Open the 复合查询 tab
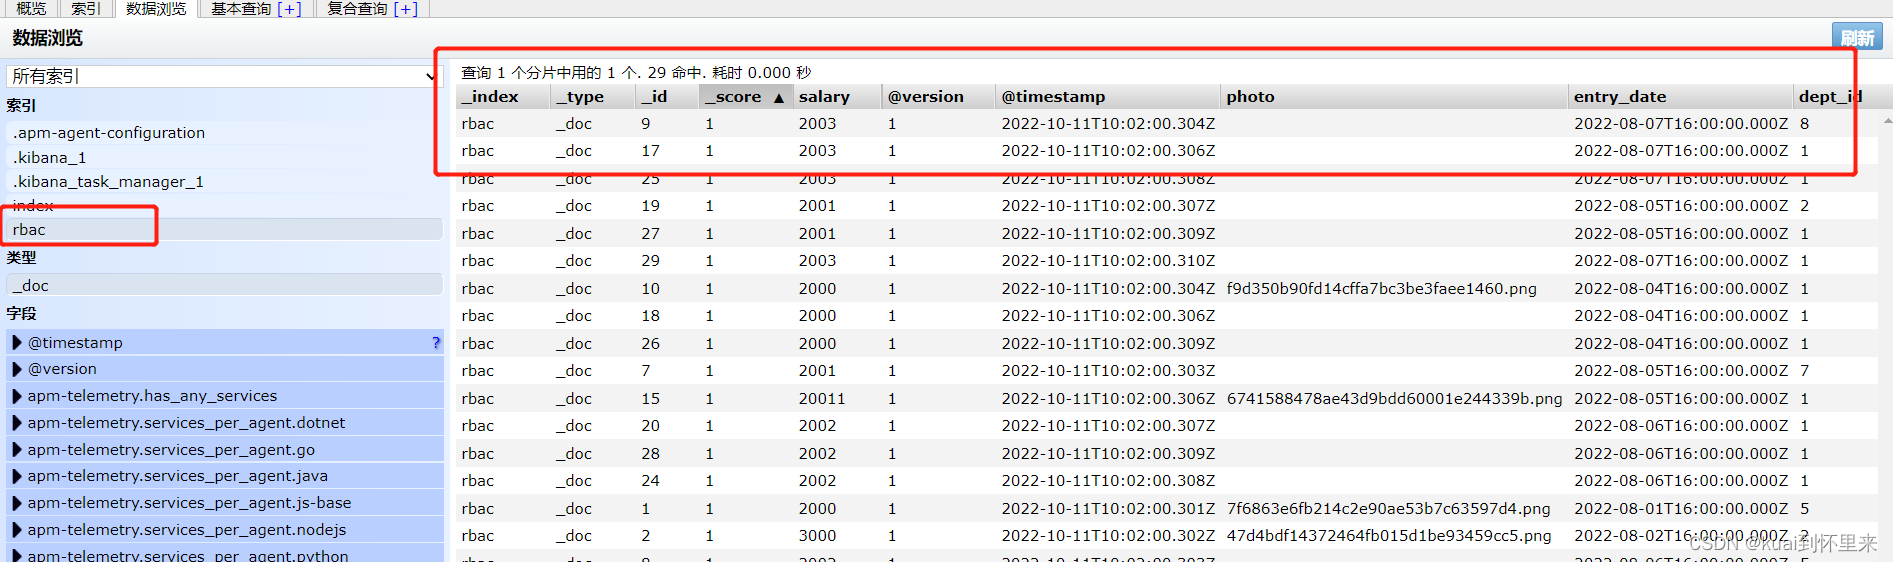Image resolution: width=1893 pixels, height=562 pixels. [357, 8]
